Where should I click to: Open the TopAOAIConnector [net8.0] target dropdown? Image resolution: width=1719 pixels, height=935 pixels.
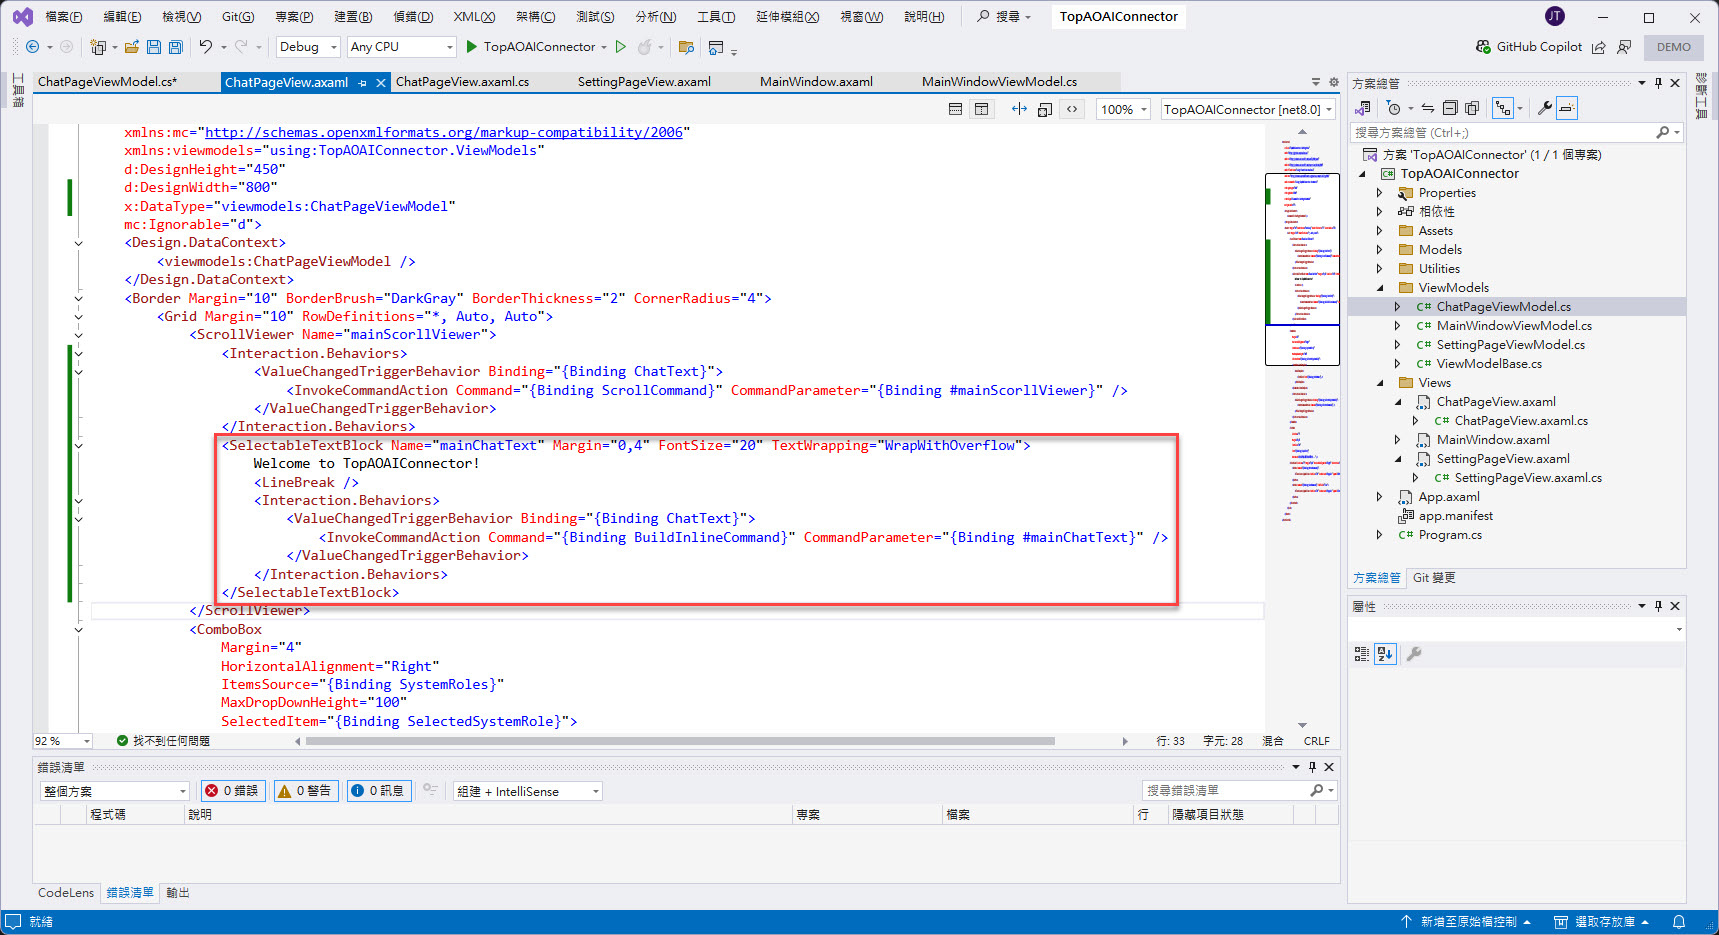pos(1248,109)
